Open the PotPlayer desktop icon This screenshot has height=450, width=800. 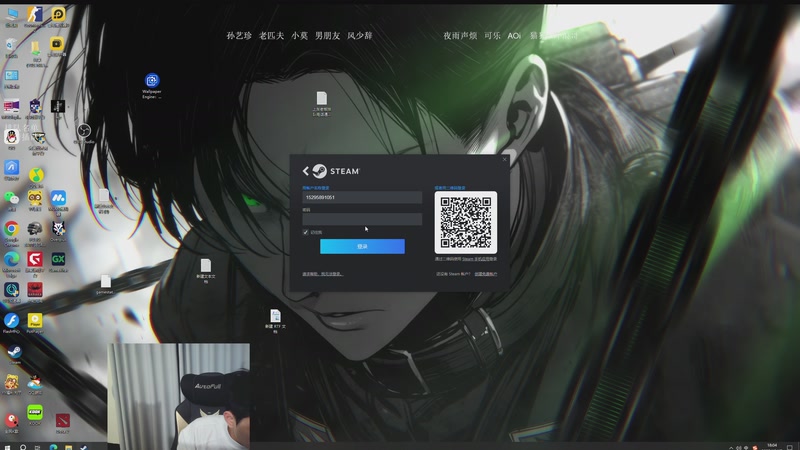pos(35,321)
